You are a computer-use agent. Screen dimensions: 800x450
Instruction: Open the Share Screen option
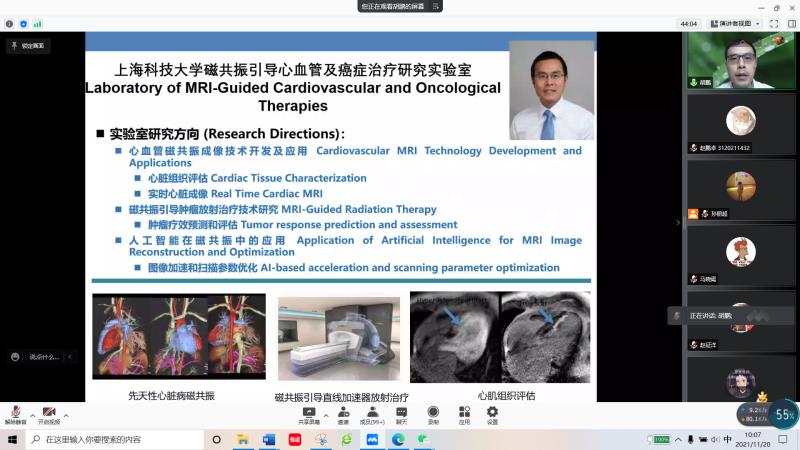[309, 412]
